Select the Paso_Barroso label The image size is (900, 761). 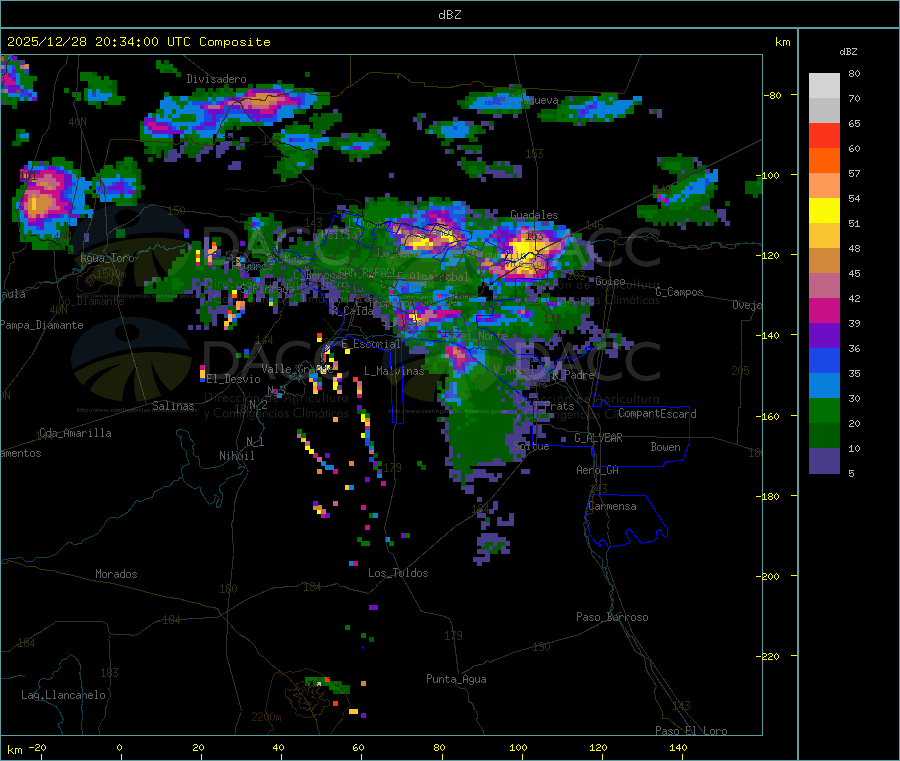[x=612, y=618]
